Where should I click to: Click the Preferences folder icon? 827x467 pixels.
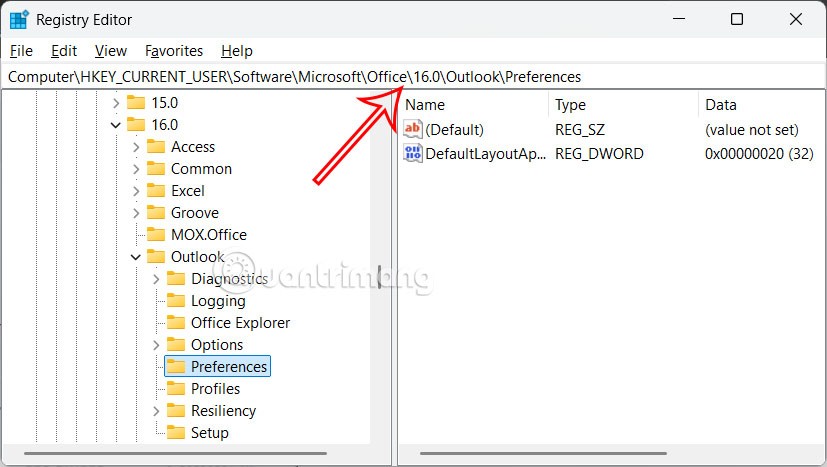tap(176, 367)
